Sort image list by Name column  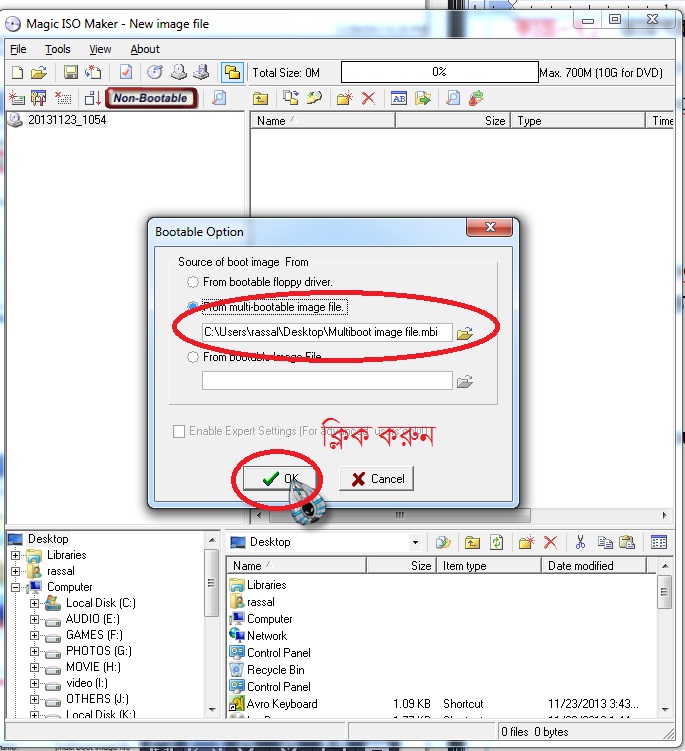click(323, 121)
